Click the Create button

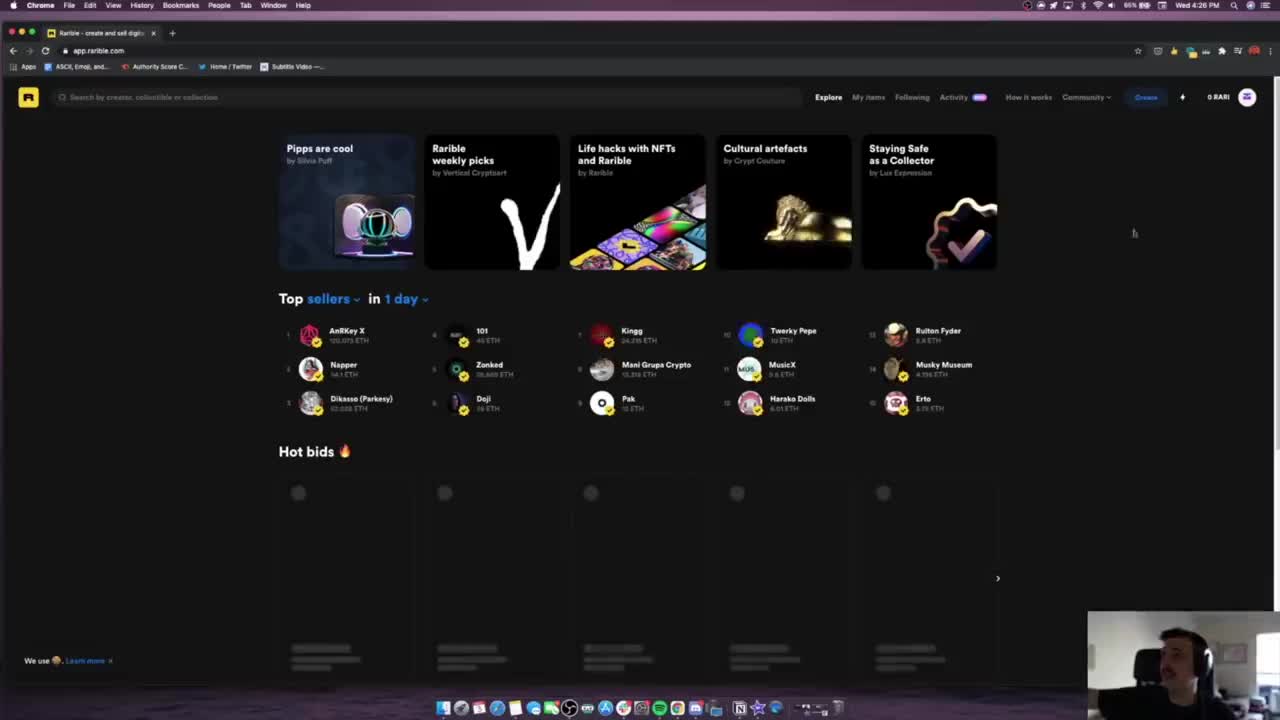coord(1146,97)
